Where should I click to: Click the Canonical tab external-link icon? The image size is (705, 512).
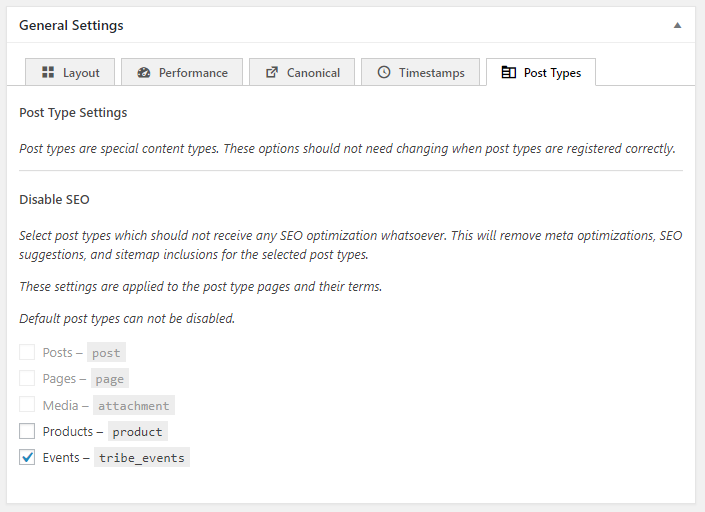[272, 72]
